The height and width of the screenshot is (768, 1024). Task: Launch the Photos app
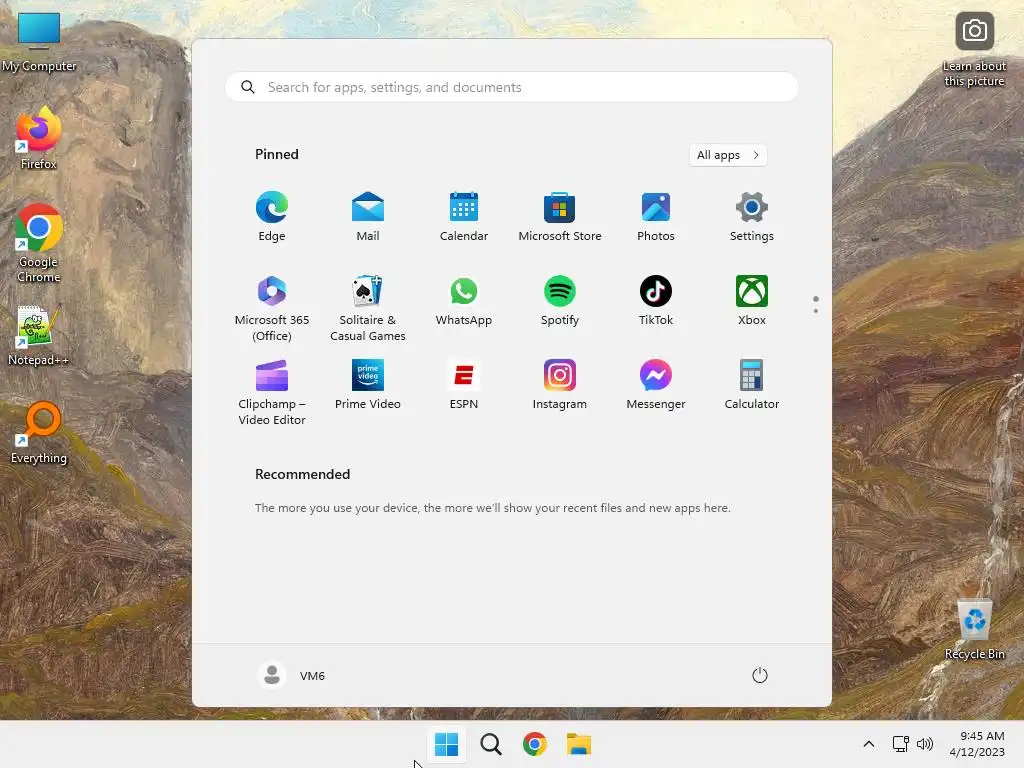[656, 217]
